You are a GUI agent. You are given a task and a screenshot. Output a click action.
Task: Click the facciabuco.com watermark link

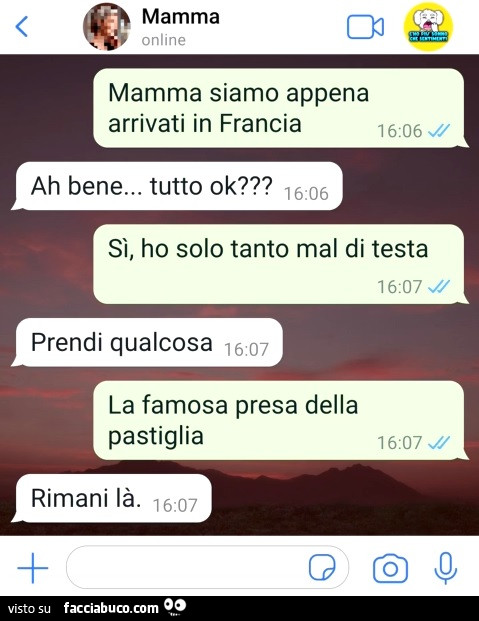(111, 608)
